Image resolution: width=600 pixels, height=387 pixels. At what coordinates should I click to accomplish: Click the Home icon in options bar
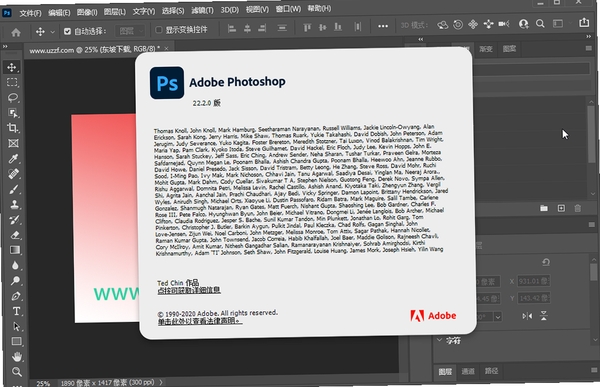[16, 33]
